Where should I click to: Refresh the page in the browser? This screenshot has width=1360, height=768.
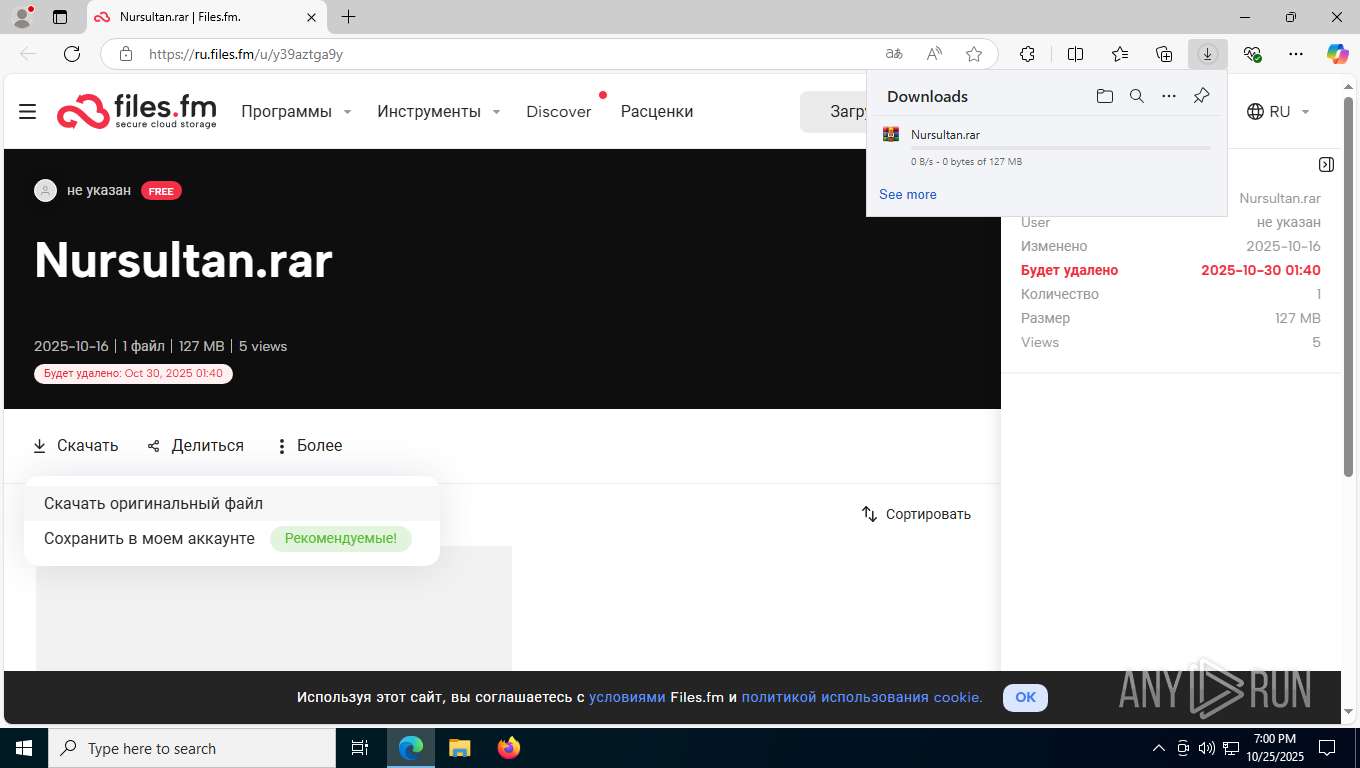coord(72,54)
